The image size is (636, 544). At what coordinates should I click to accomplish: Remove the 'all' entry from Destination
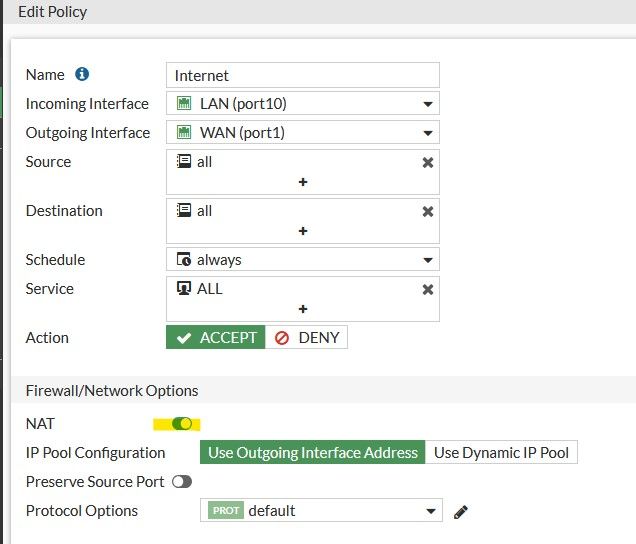428,211
